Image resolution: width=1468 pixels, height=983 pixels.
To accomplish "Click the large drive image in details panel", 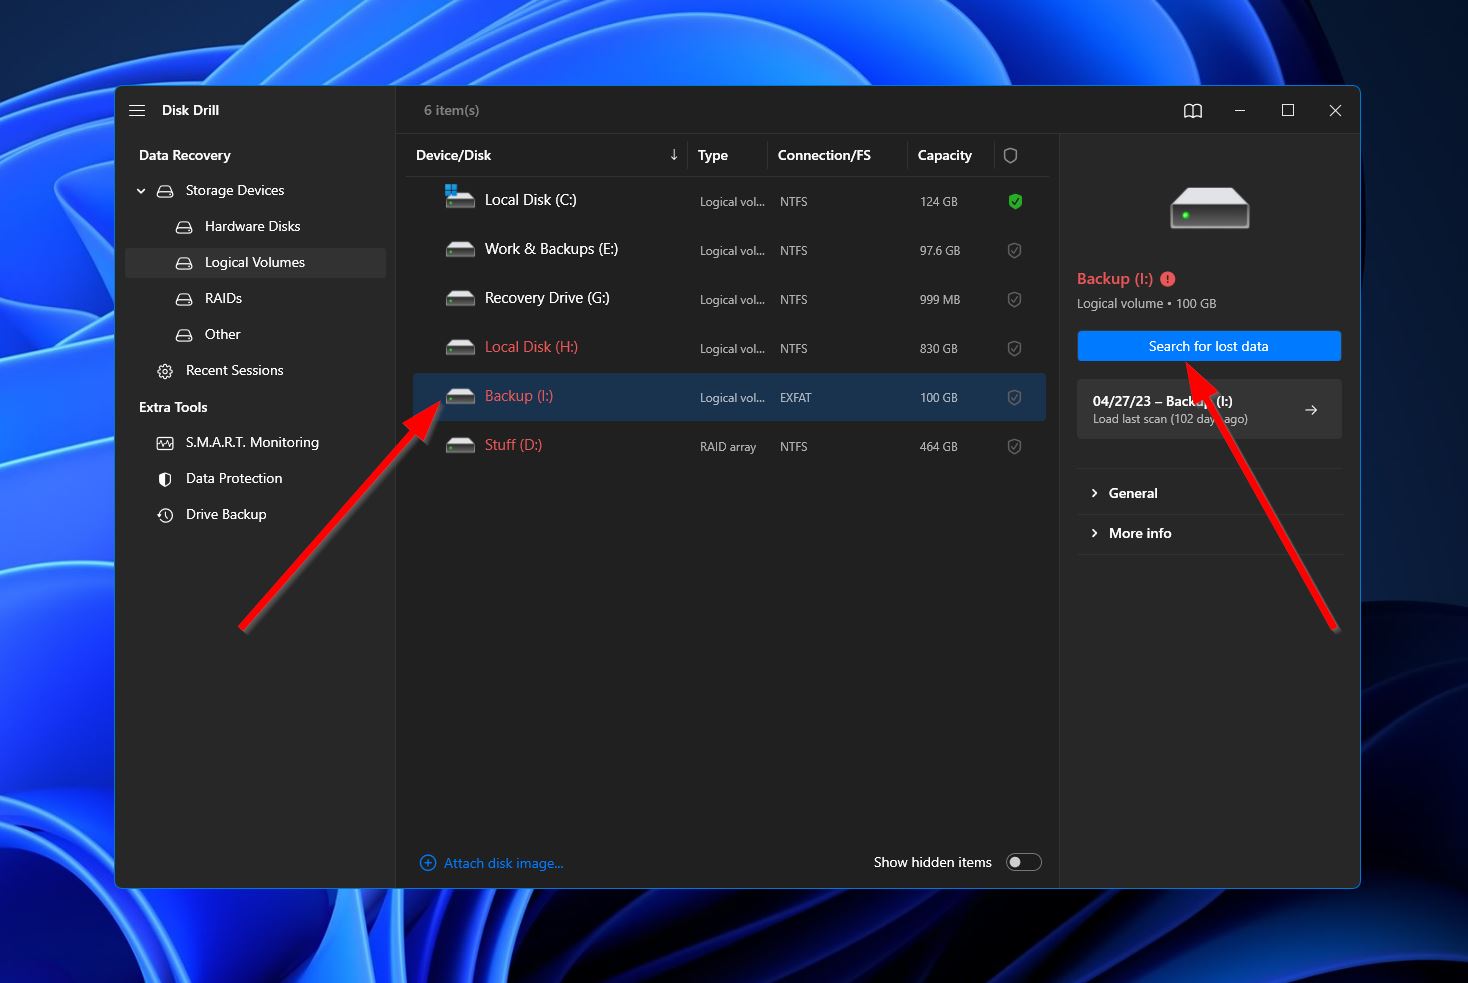I will 1210,208.
